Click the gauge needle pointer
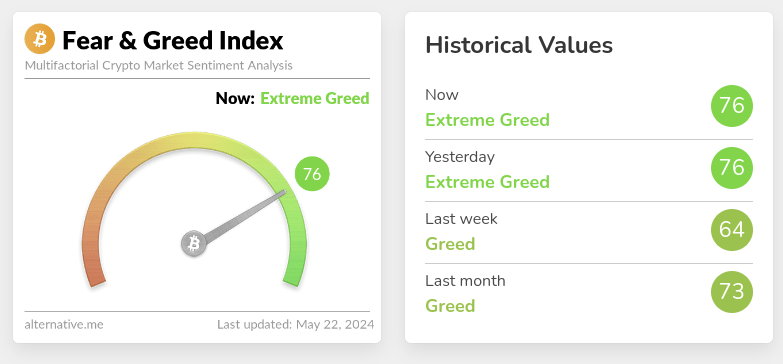The width and height of the screenshot is (783, 364). (x=245, y=217)
